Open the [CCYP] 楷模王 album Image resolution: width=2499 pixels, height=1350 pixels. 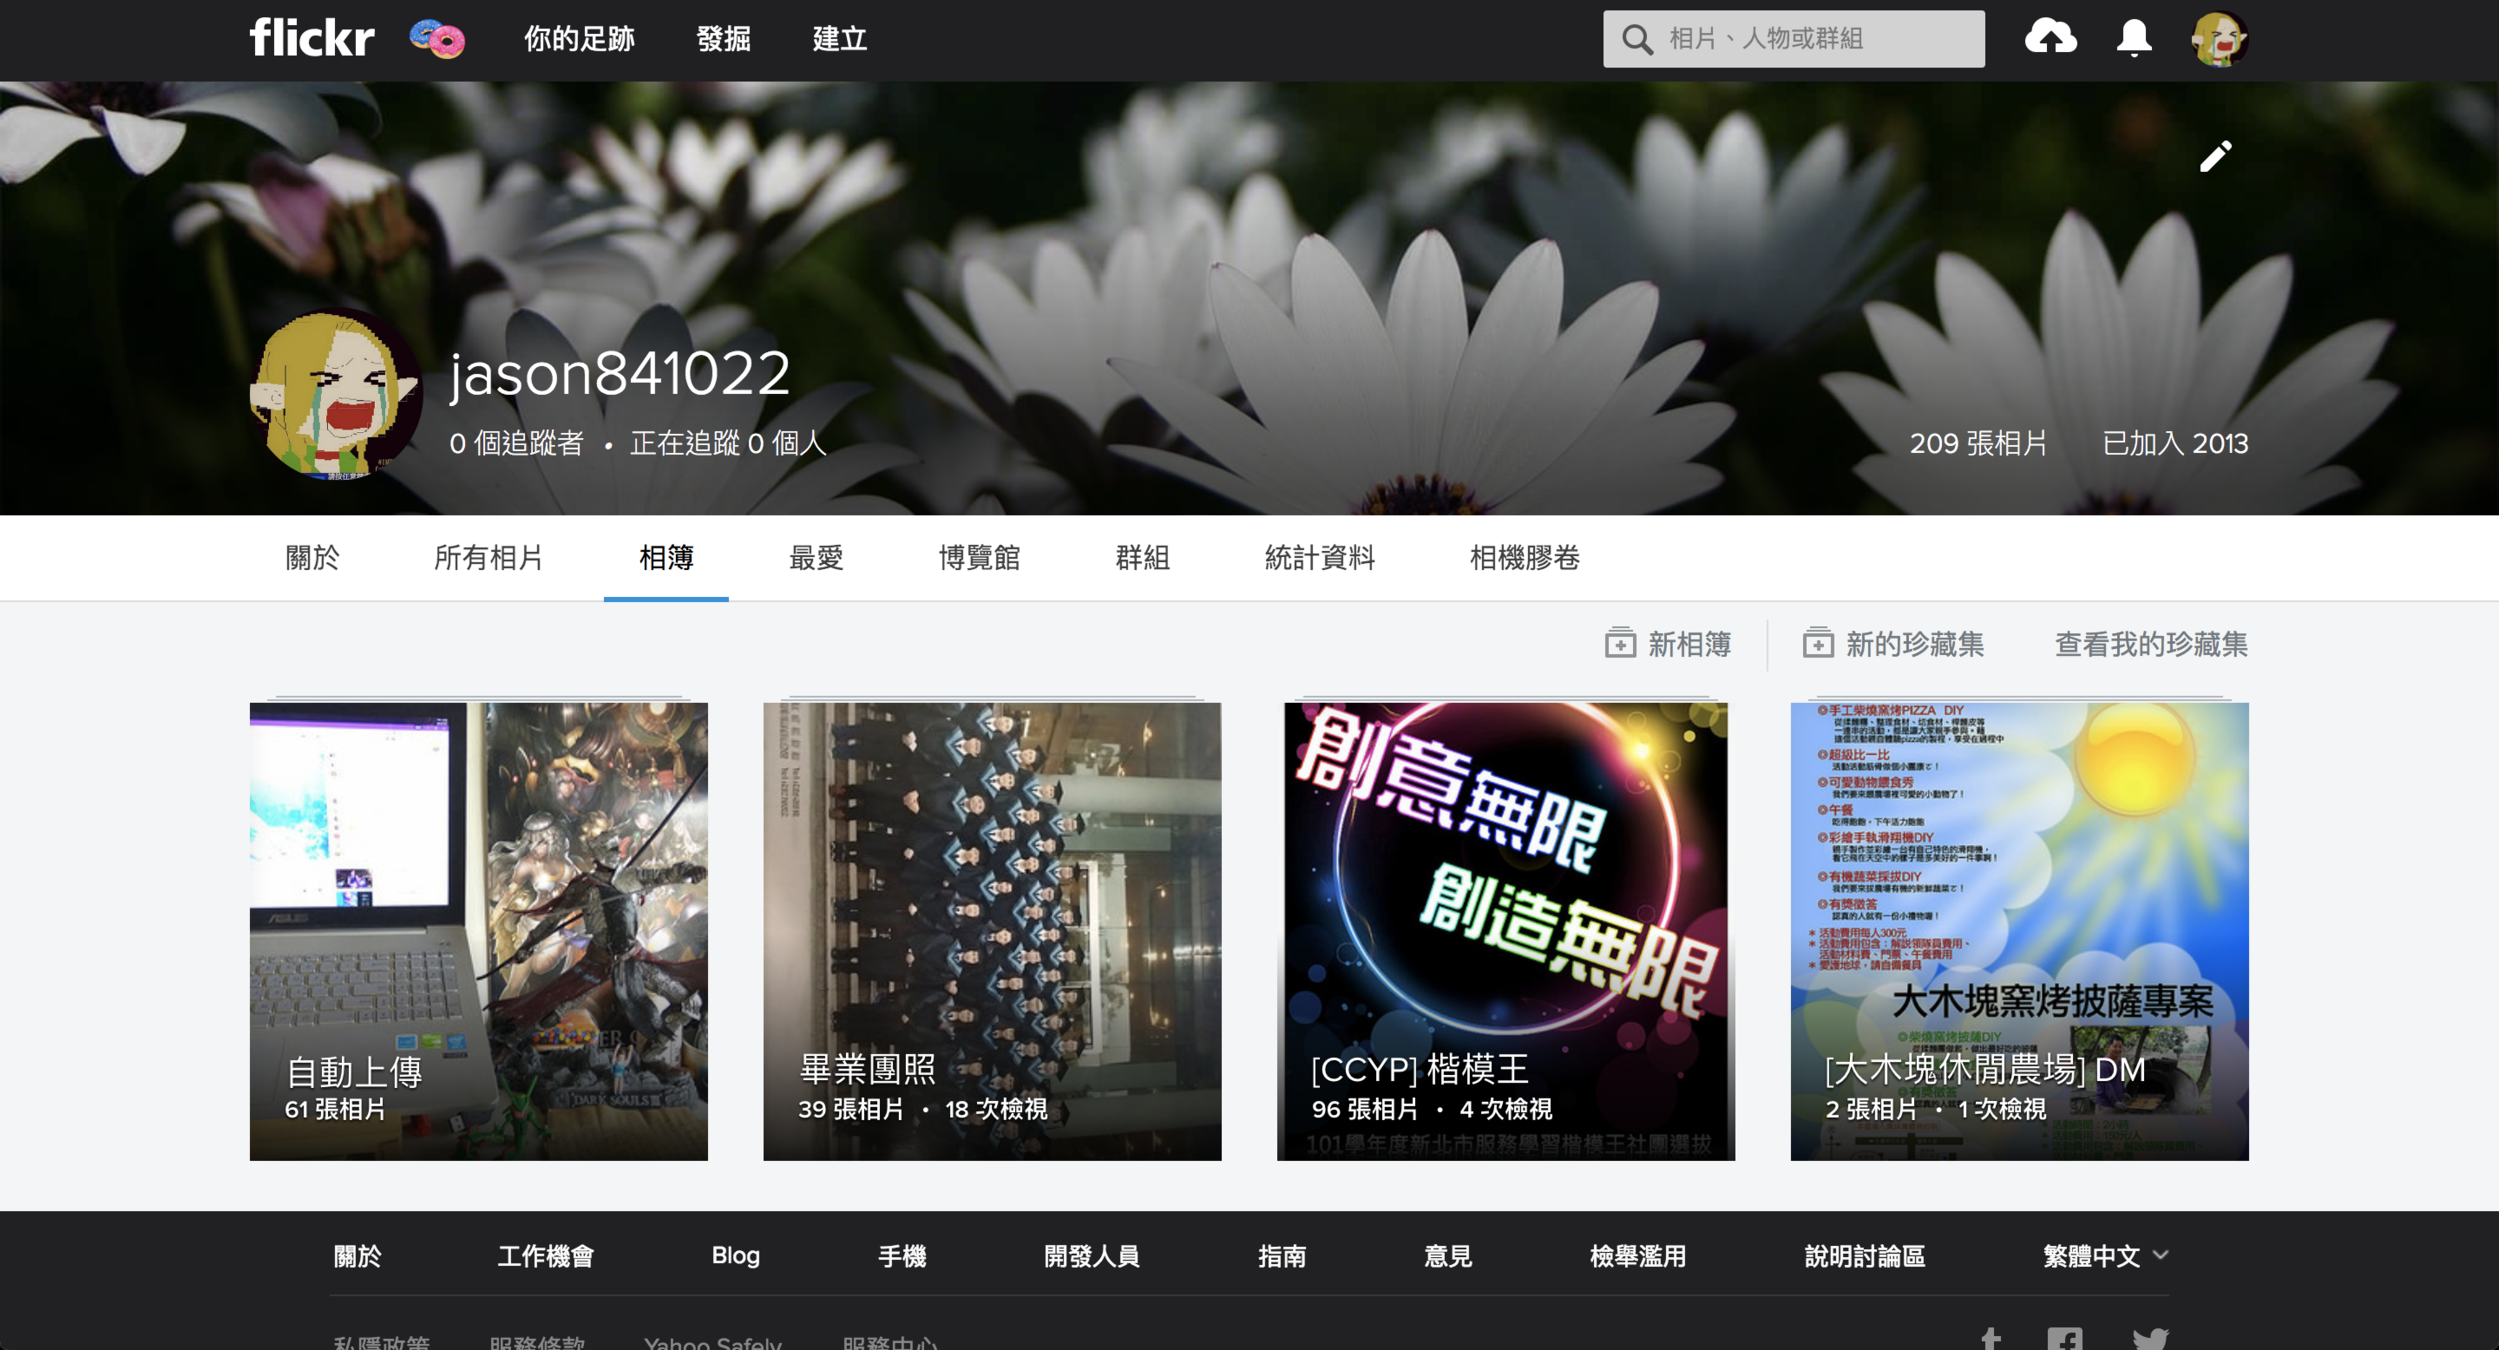[x=1505, y=930]
